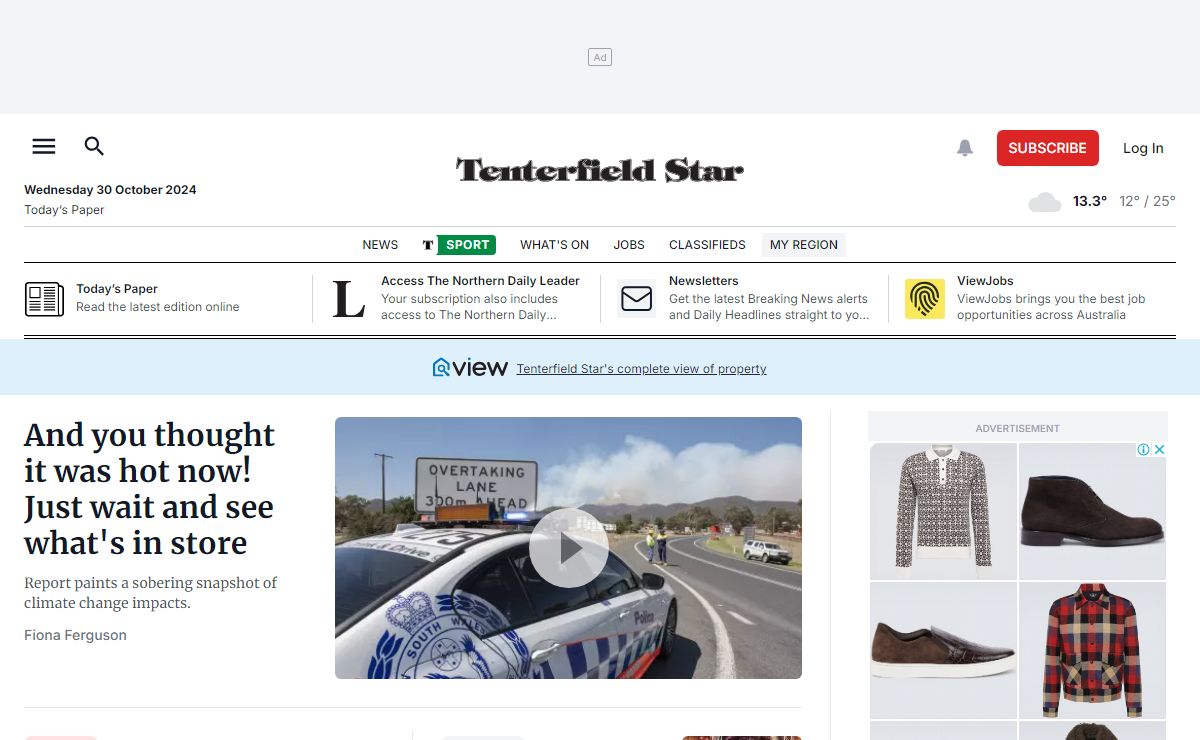Open the MY REGION menu item
The width and height of the screenshot is (1200, 740).
coord(804,245)
